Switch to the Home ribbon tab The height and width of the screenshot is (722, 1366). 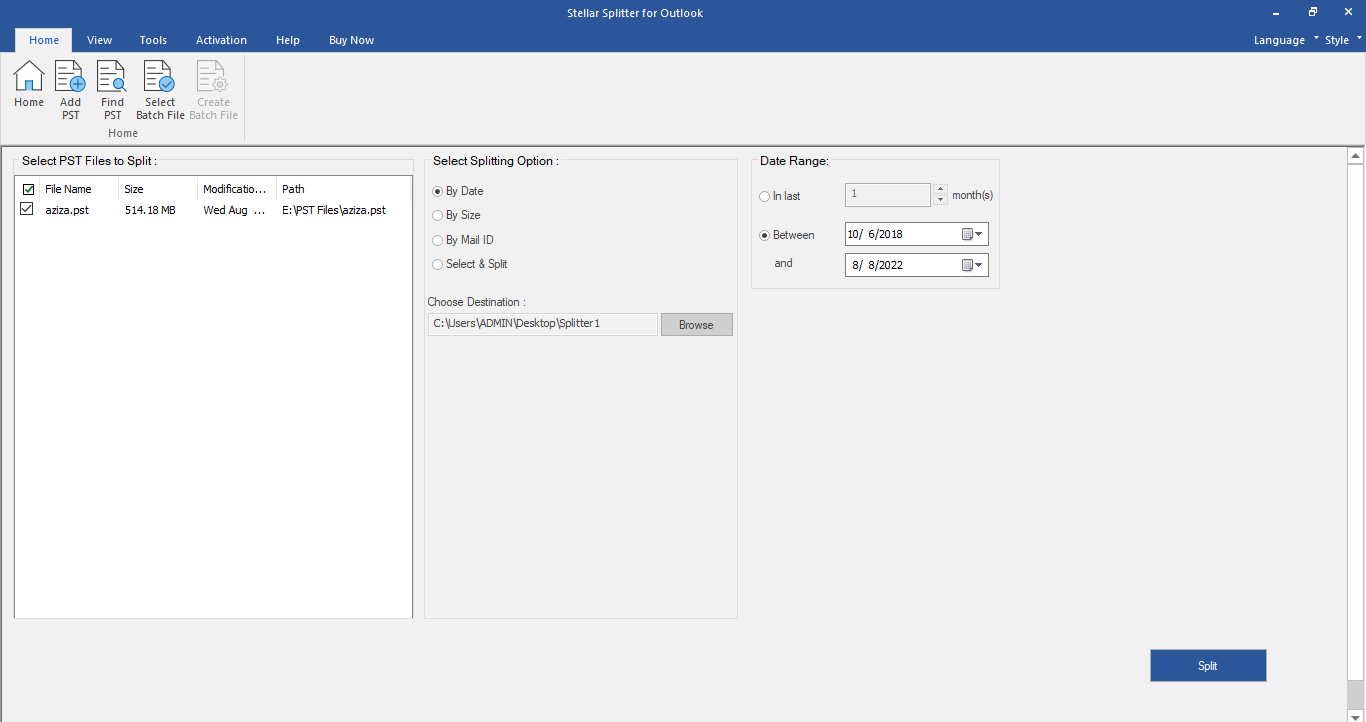[x=44, y=40]
